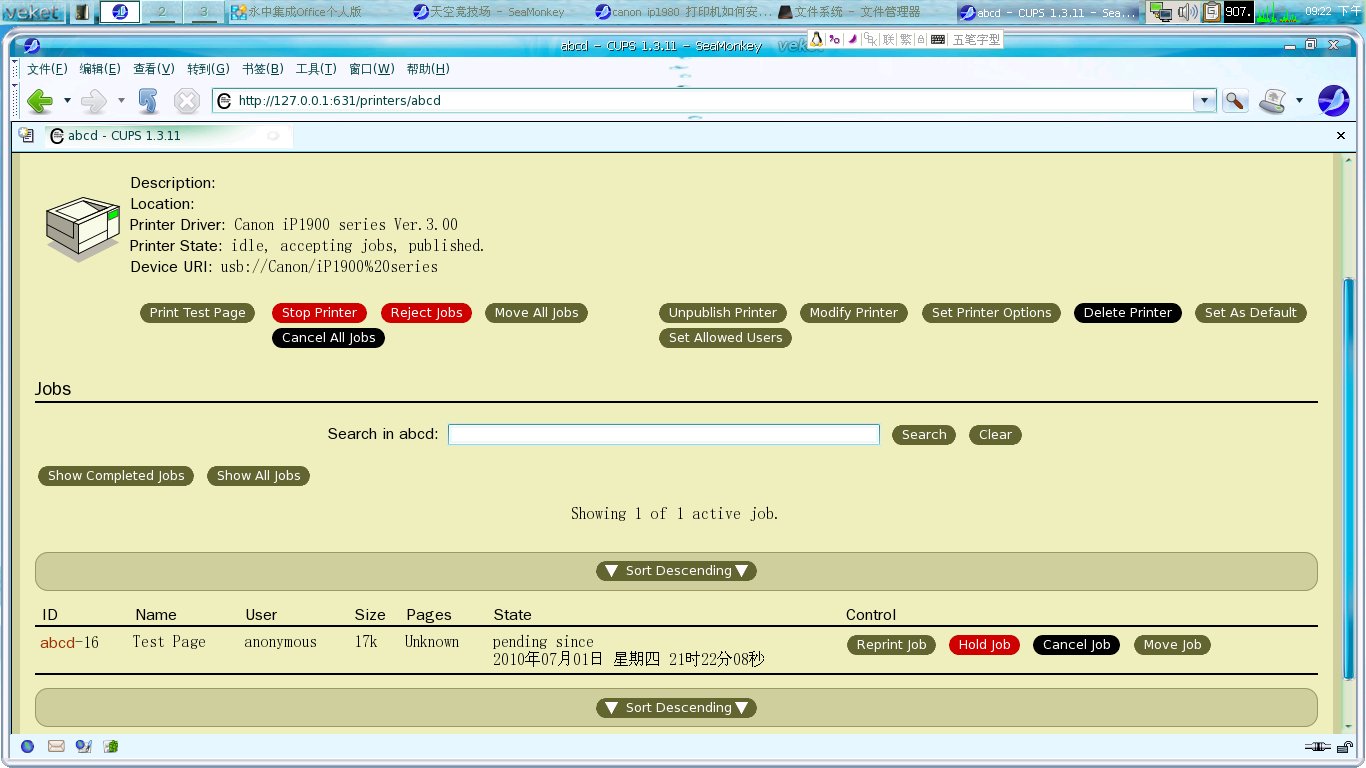The width and height of the screenshot is (1366, 768).
Task: Click the Show Completed Jobs button
Action: 116,476
